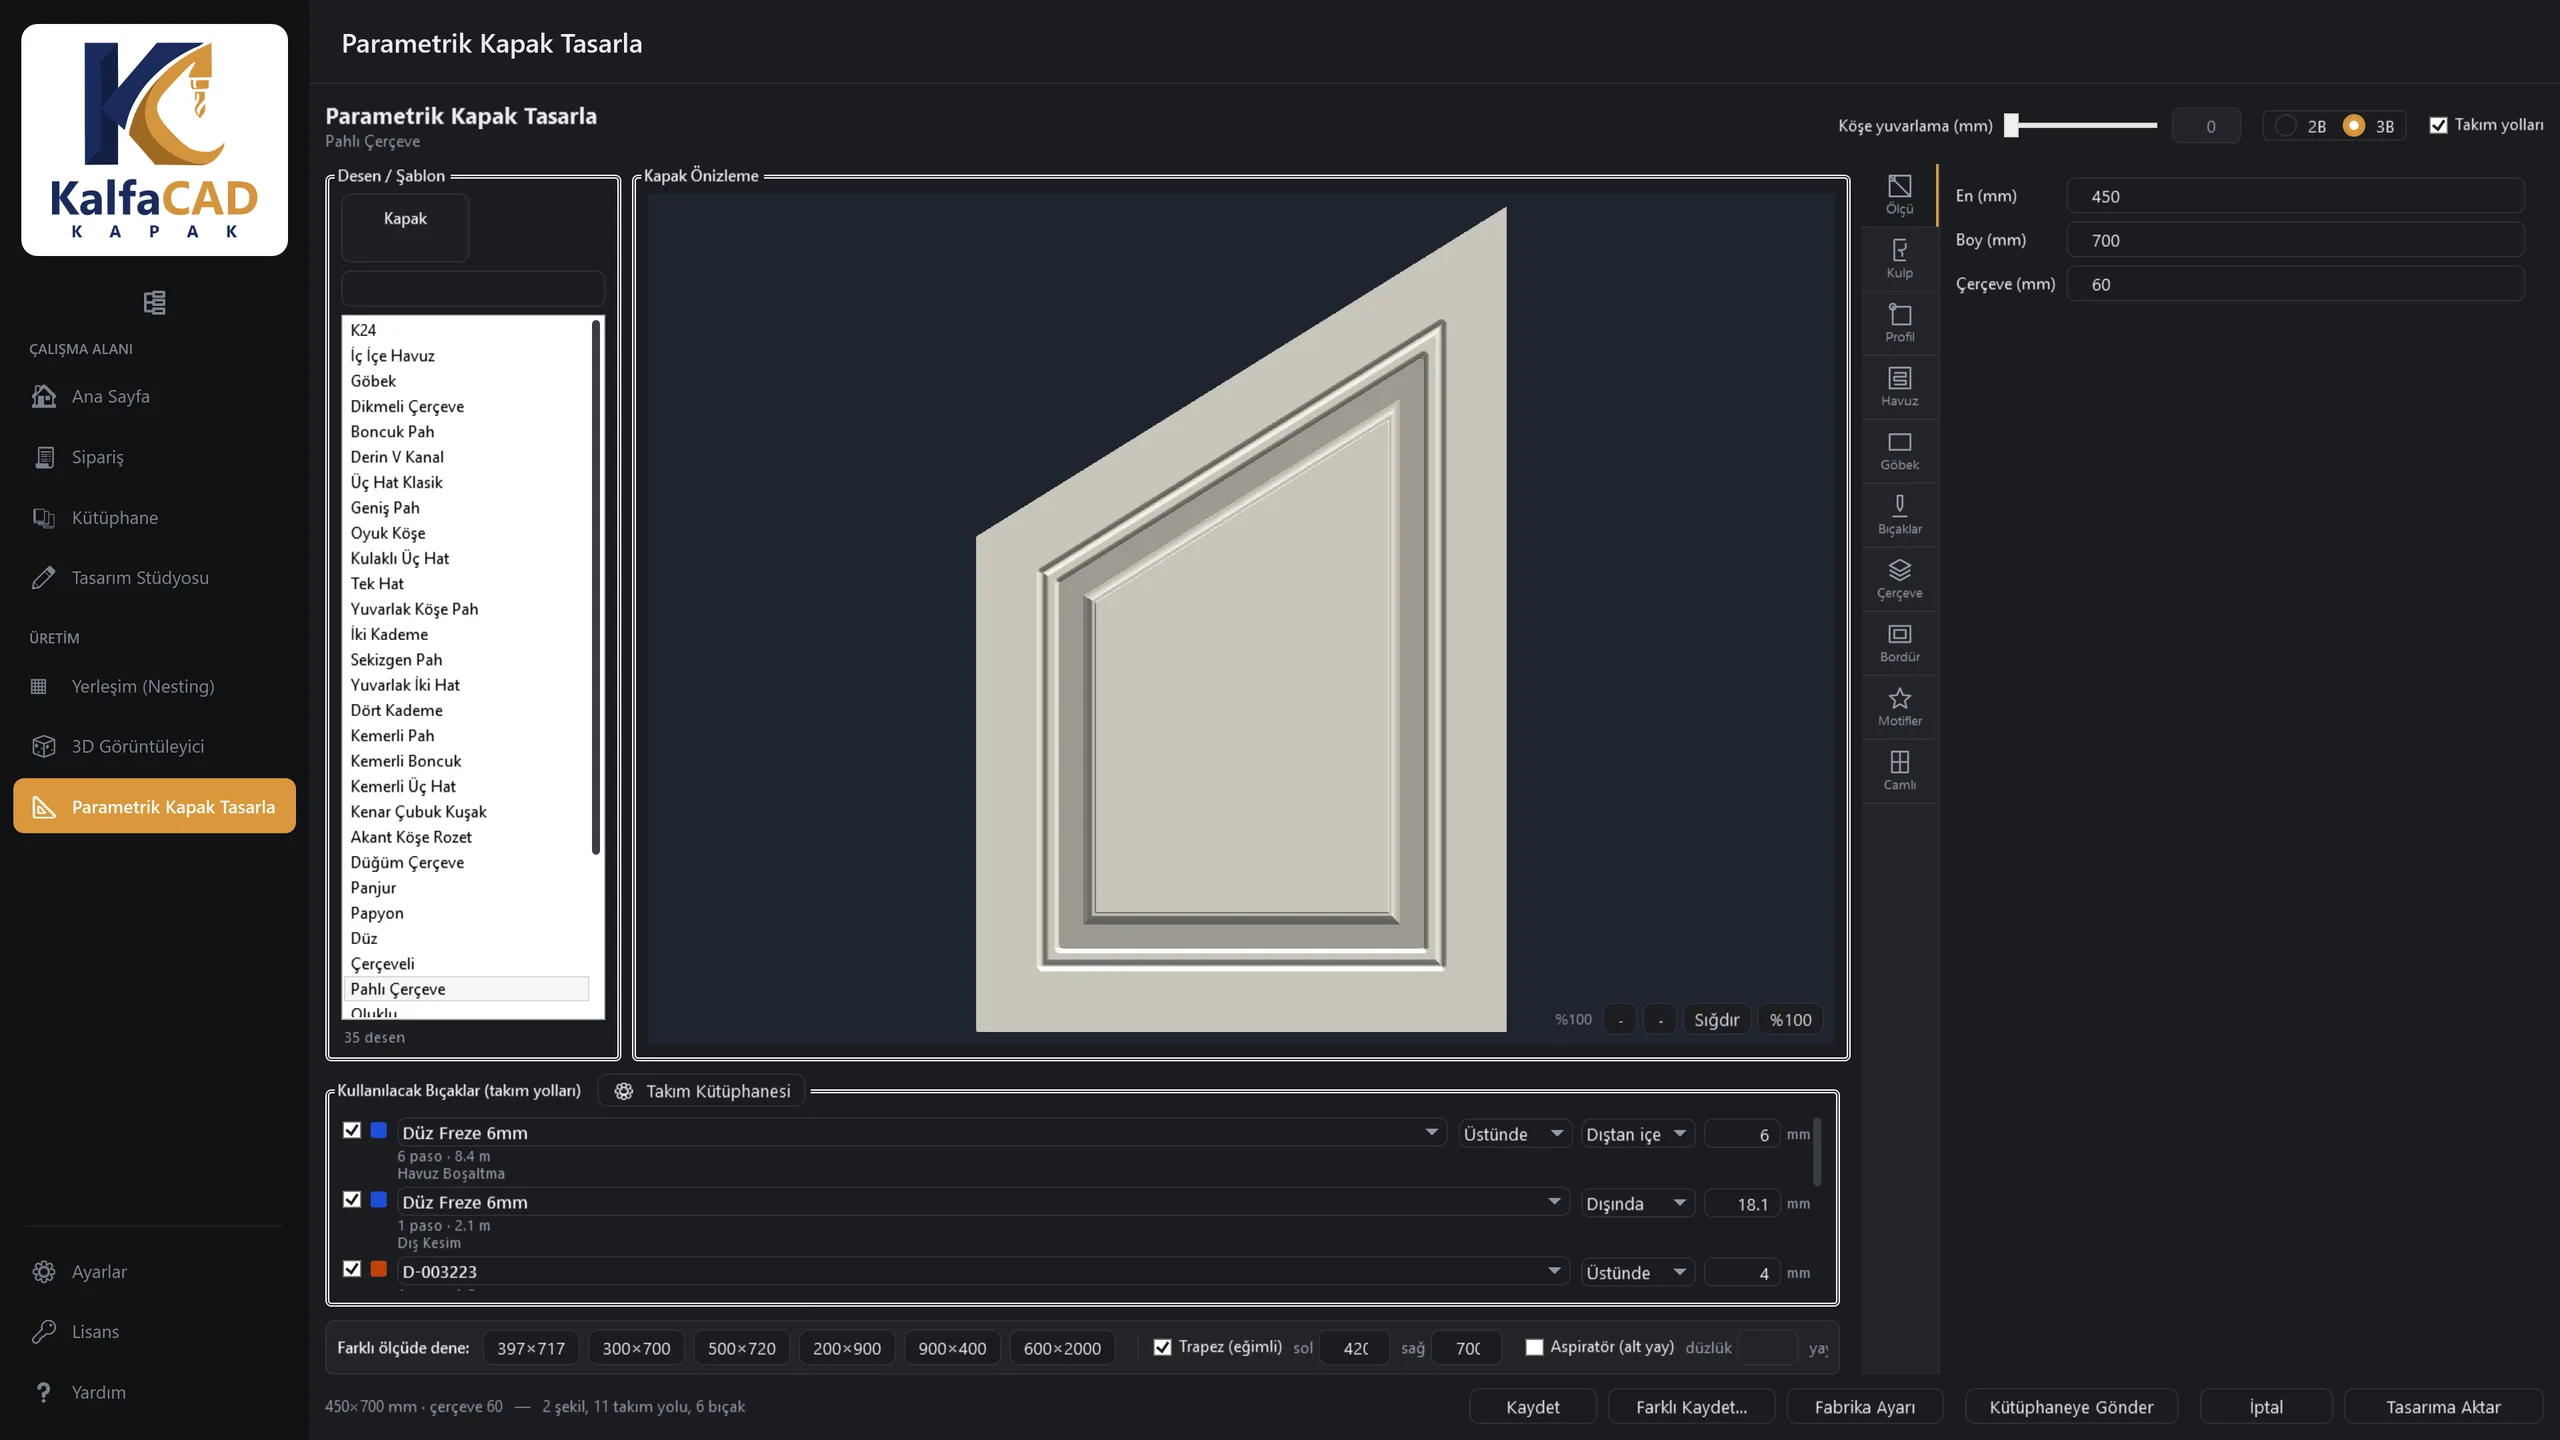Select the Çerçeve layers panel icon
The width and height of the screenshot is (2560, 1440).
click(1899, 579)
